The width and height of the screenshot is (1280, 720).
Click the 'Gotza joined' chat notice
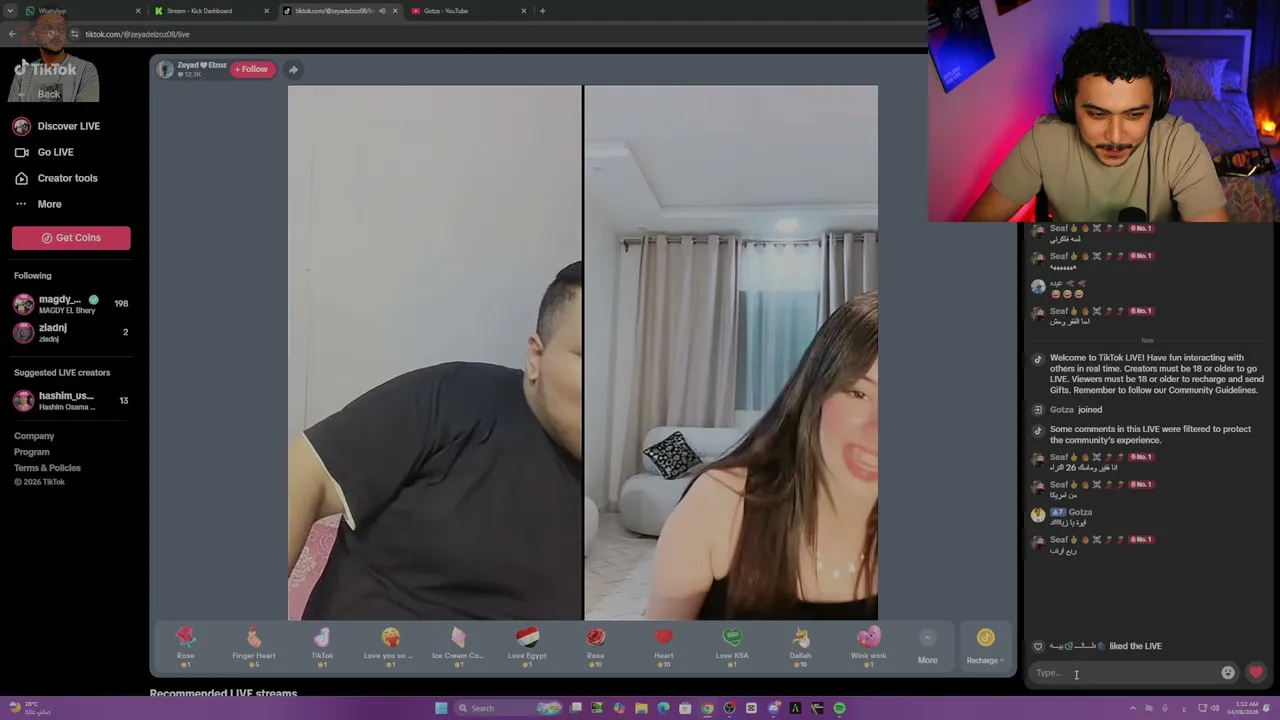point(1076,410)
